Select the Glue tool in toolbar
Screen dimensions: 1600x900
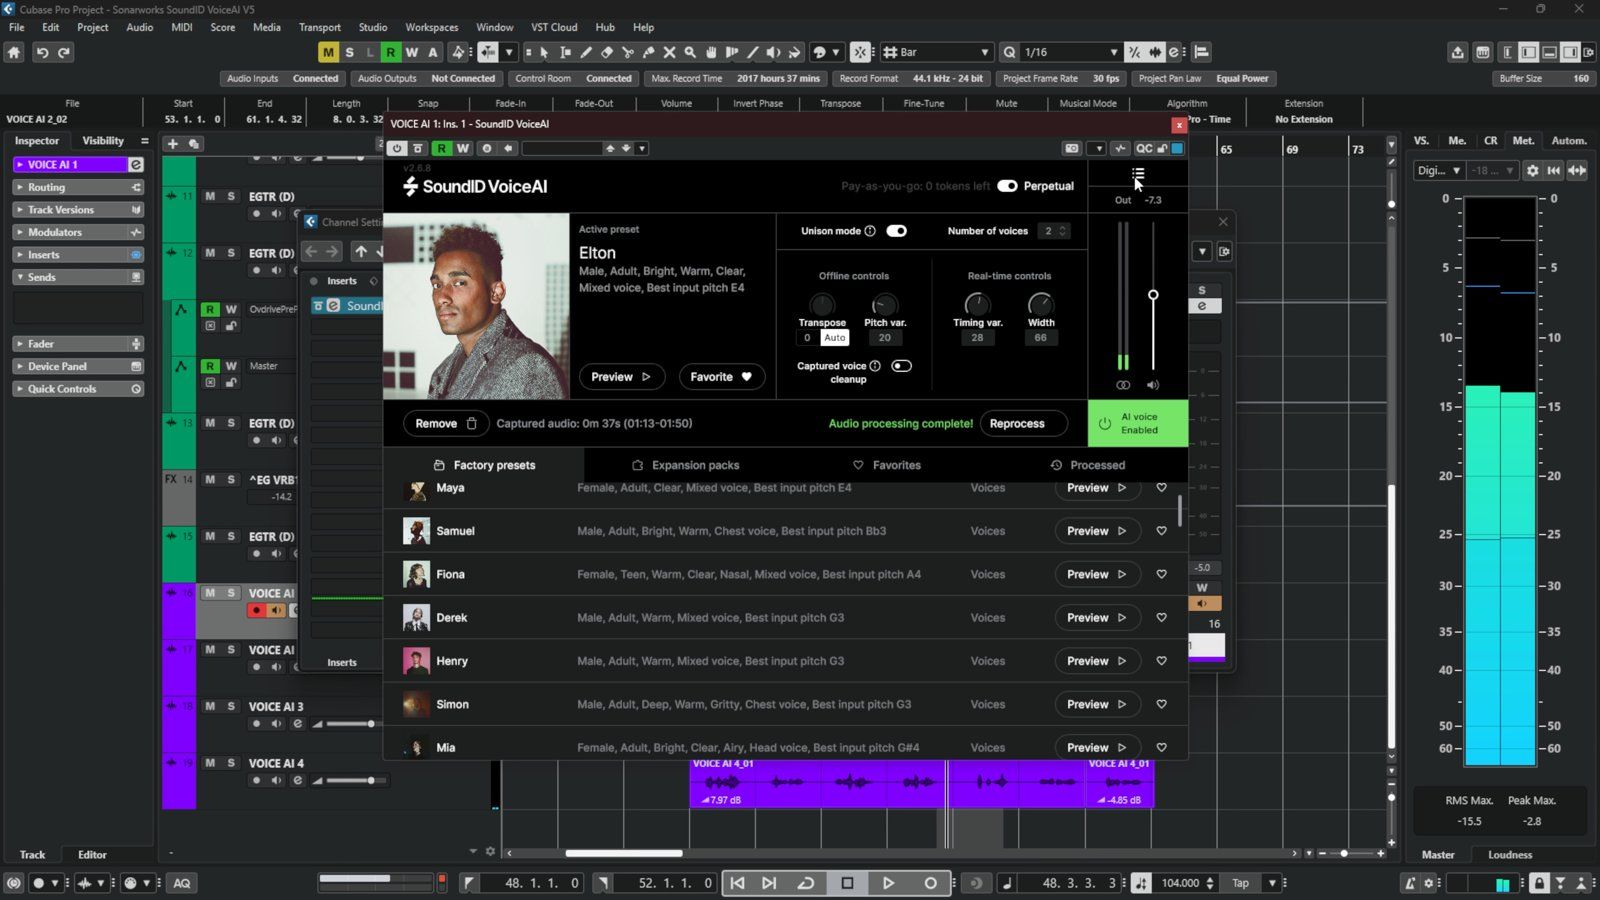coord(649,52)
